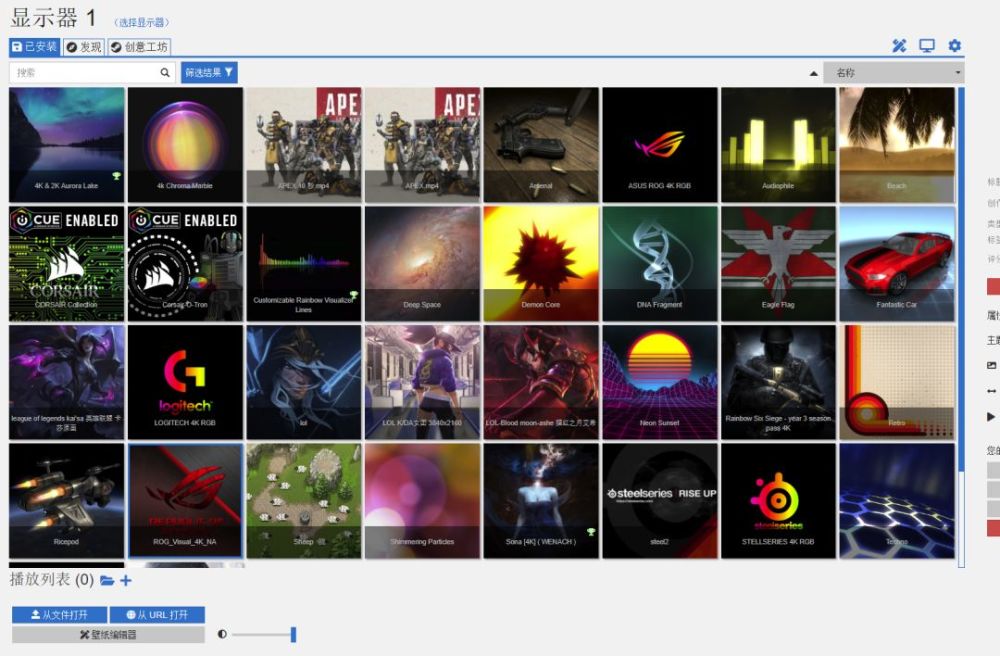Click the trophy icon on Sona [4K] wallpaper
The image size is (1000, 656).
tap(591, 532)
